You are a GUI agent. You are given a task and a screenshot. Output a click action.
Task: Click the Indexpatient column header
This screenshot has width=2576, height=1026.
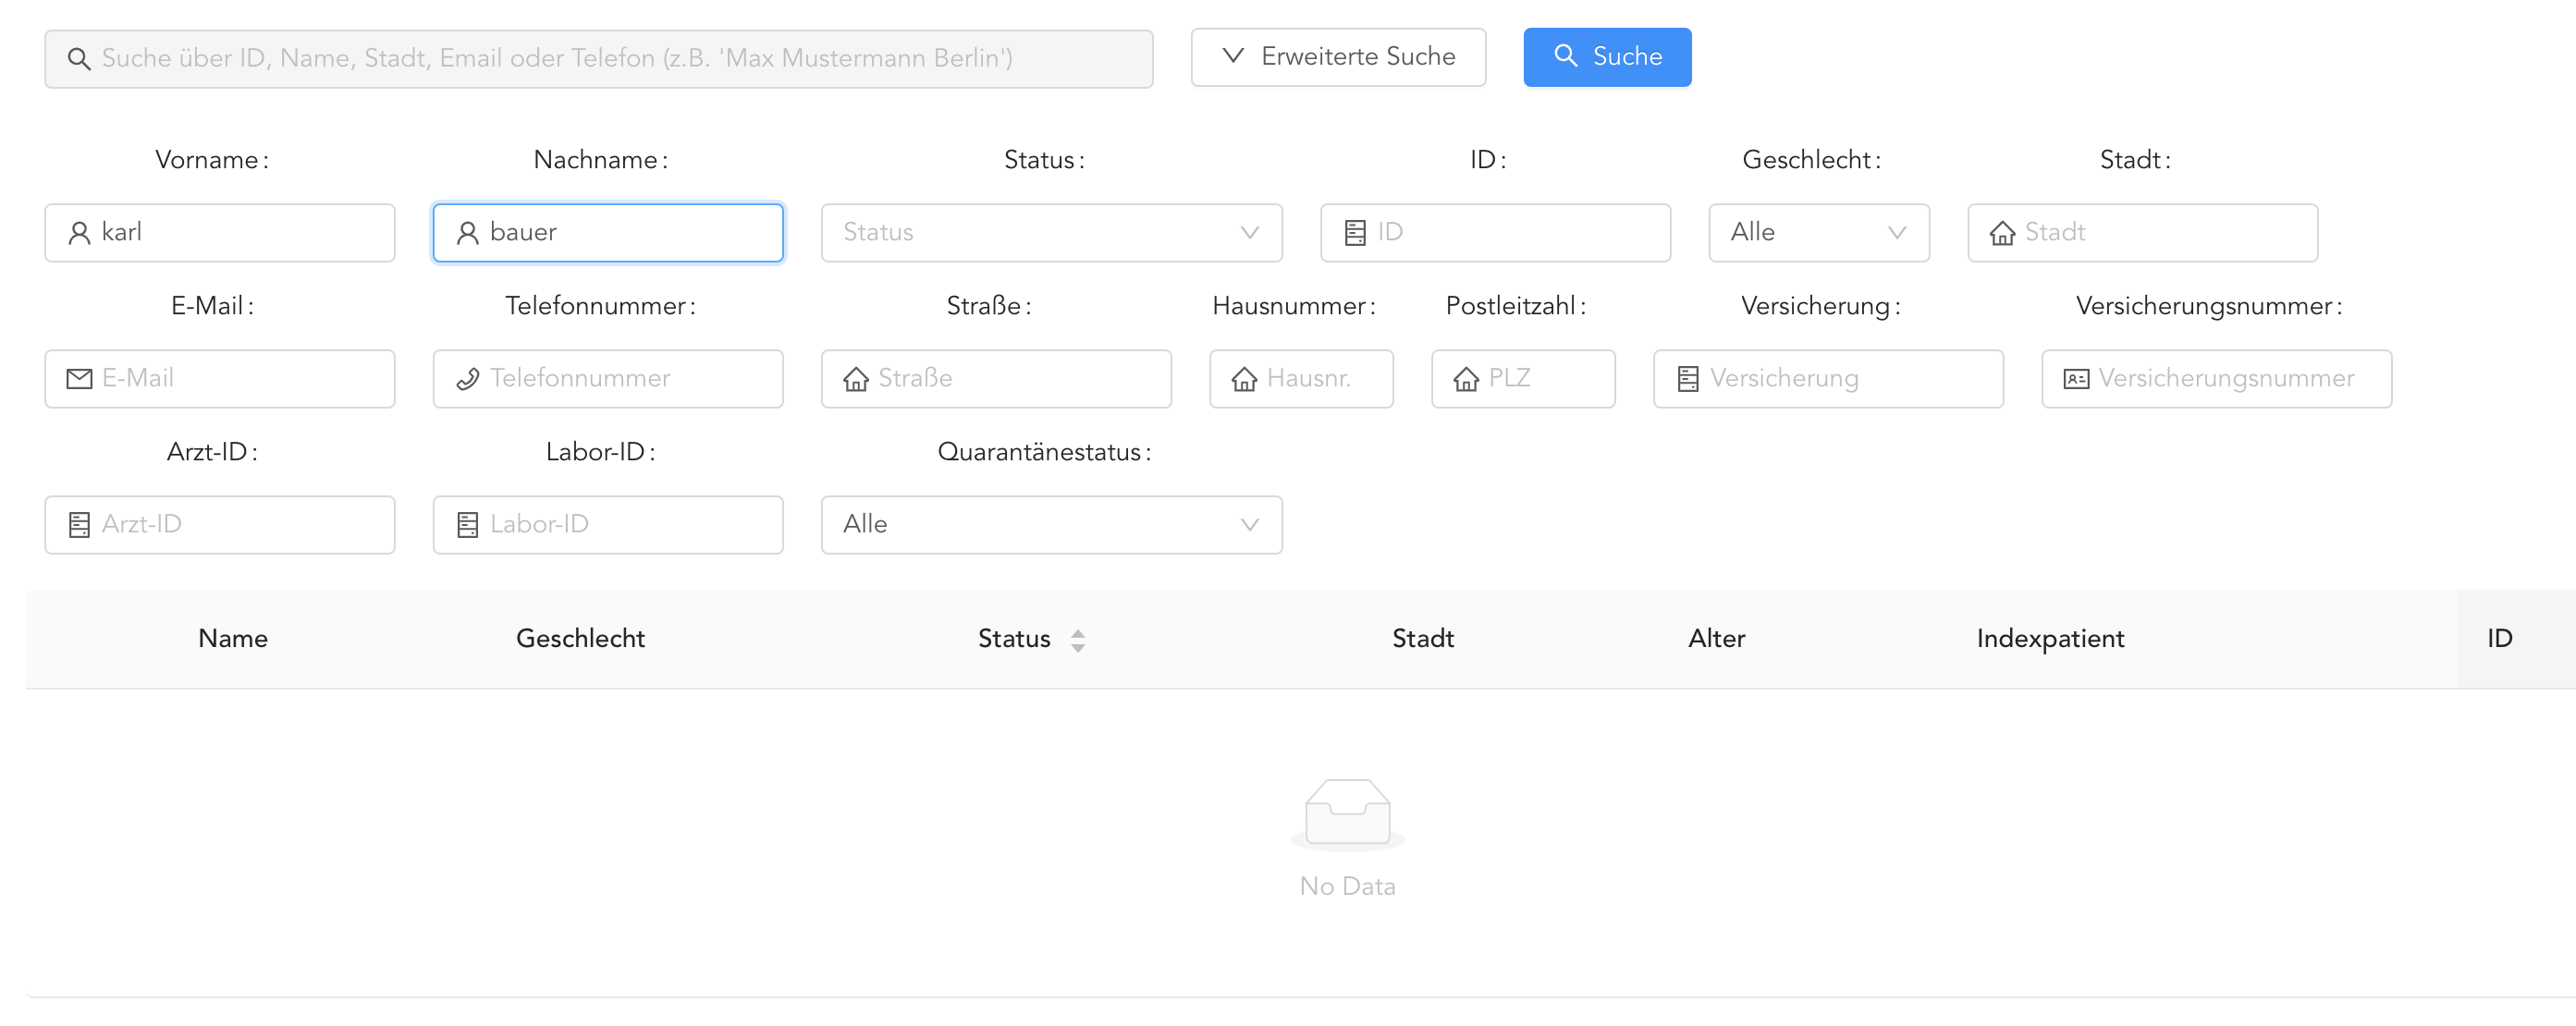click(2050, 639)
